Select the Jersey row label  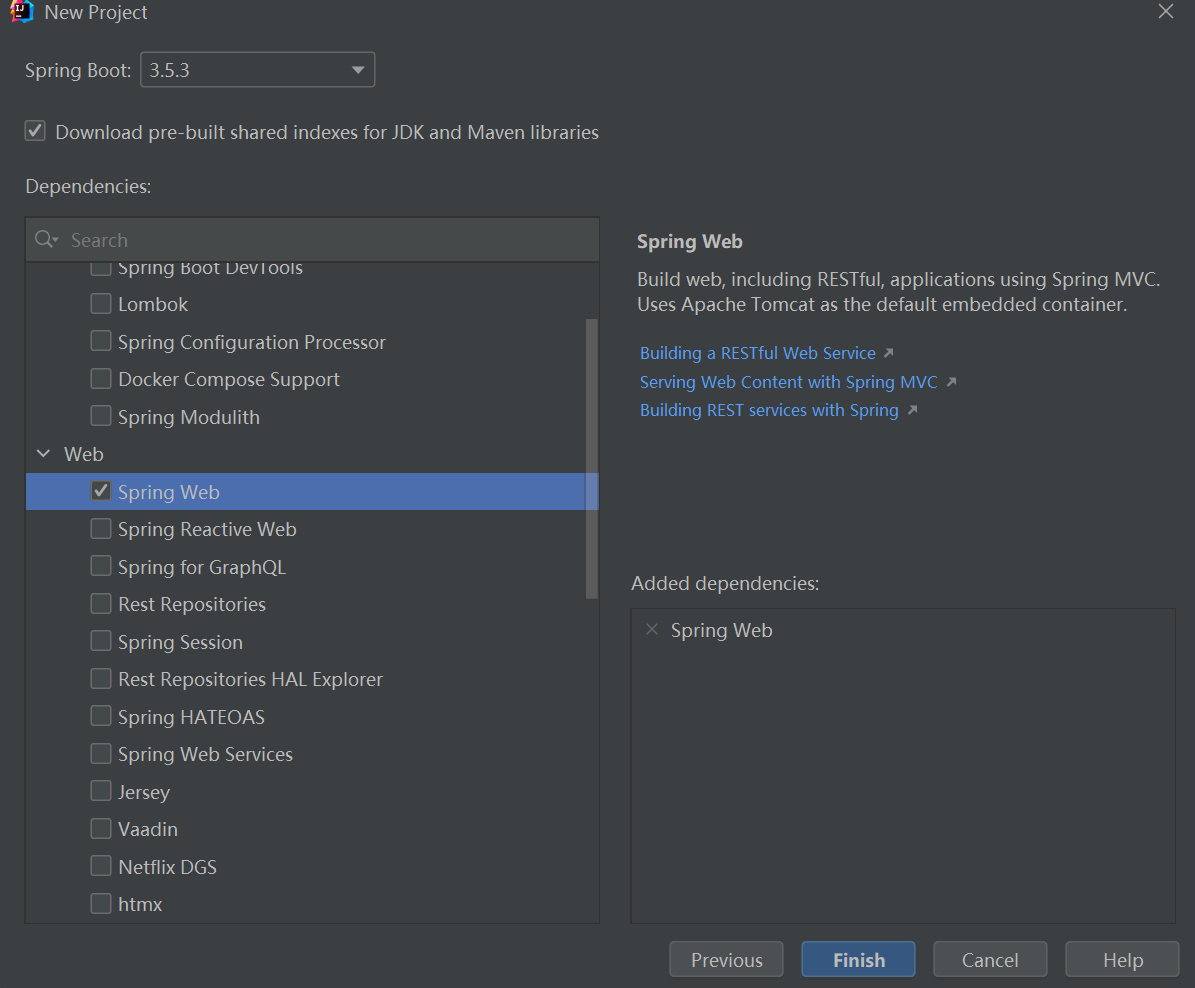pos(144,792)
